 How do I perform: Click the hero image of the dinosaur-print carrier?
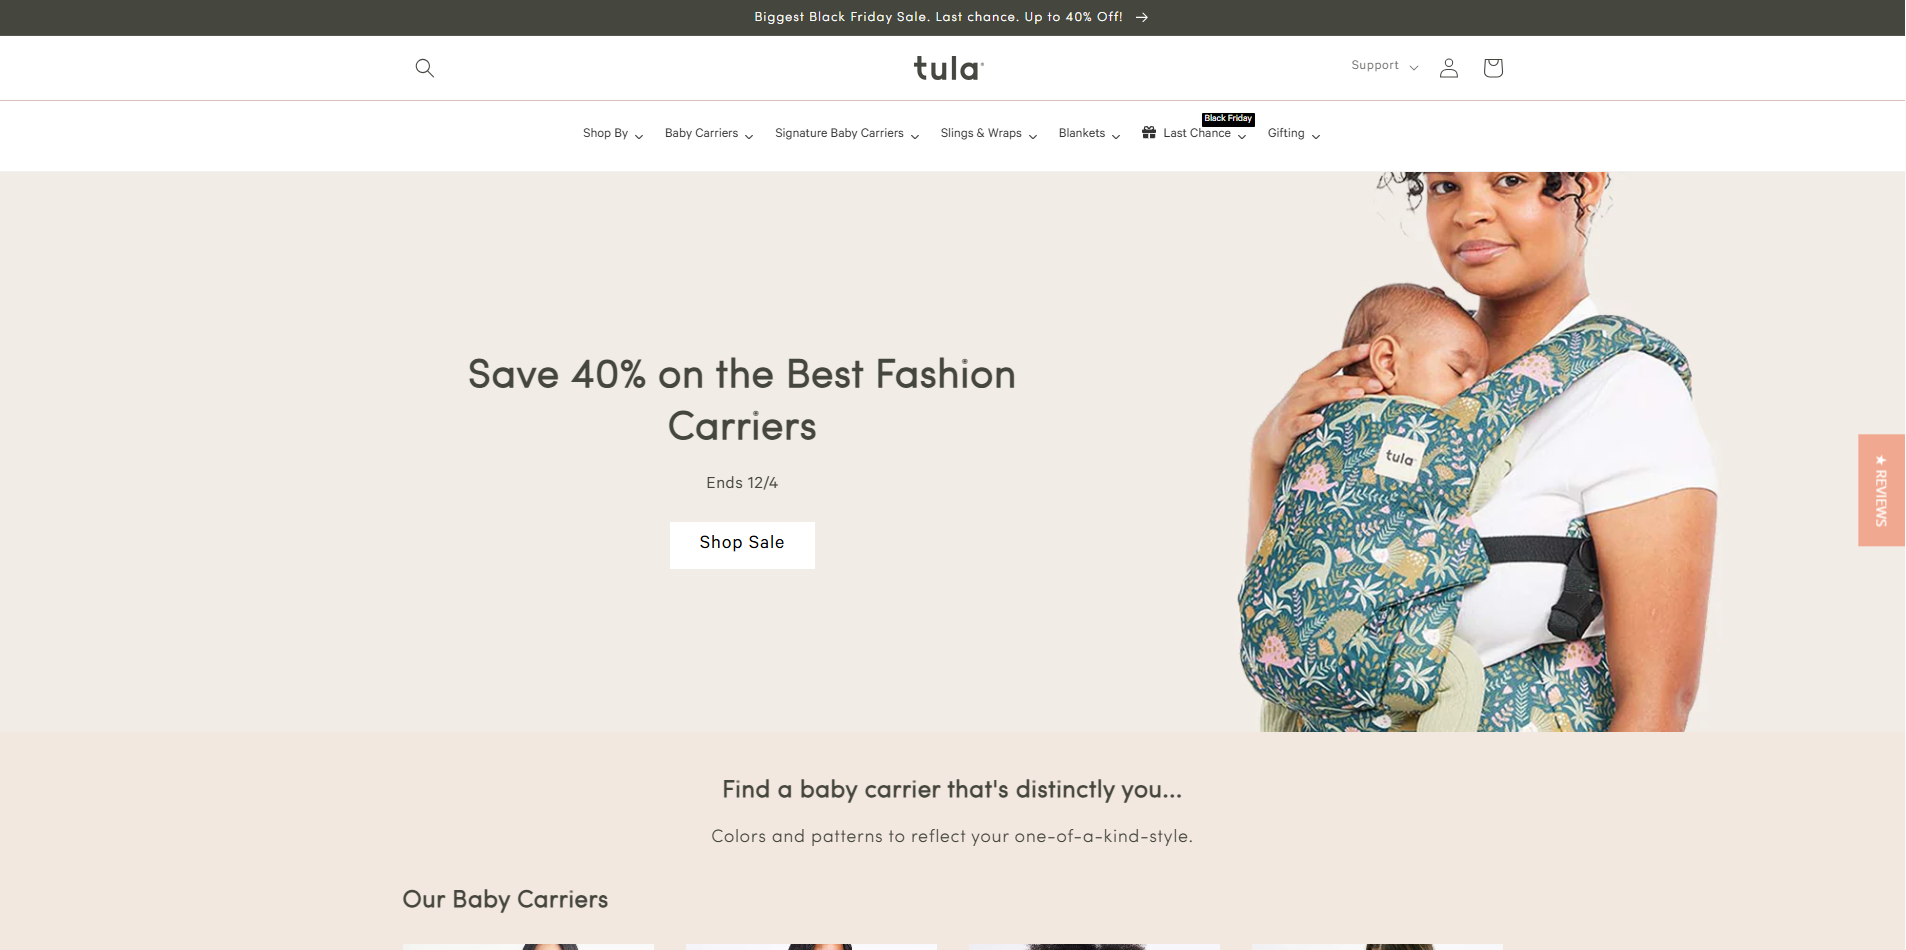tap(1476, 451)
